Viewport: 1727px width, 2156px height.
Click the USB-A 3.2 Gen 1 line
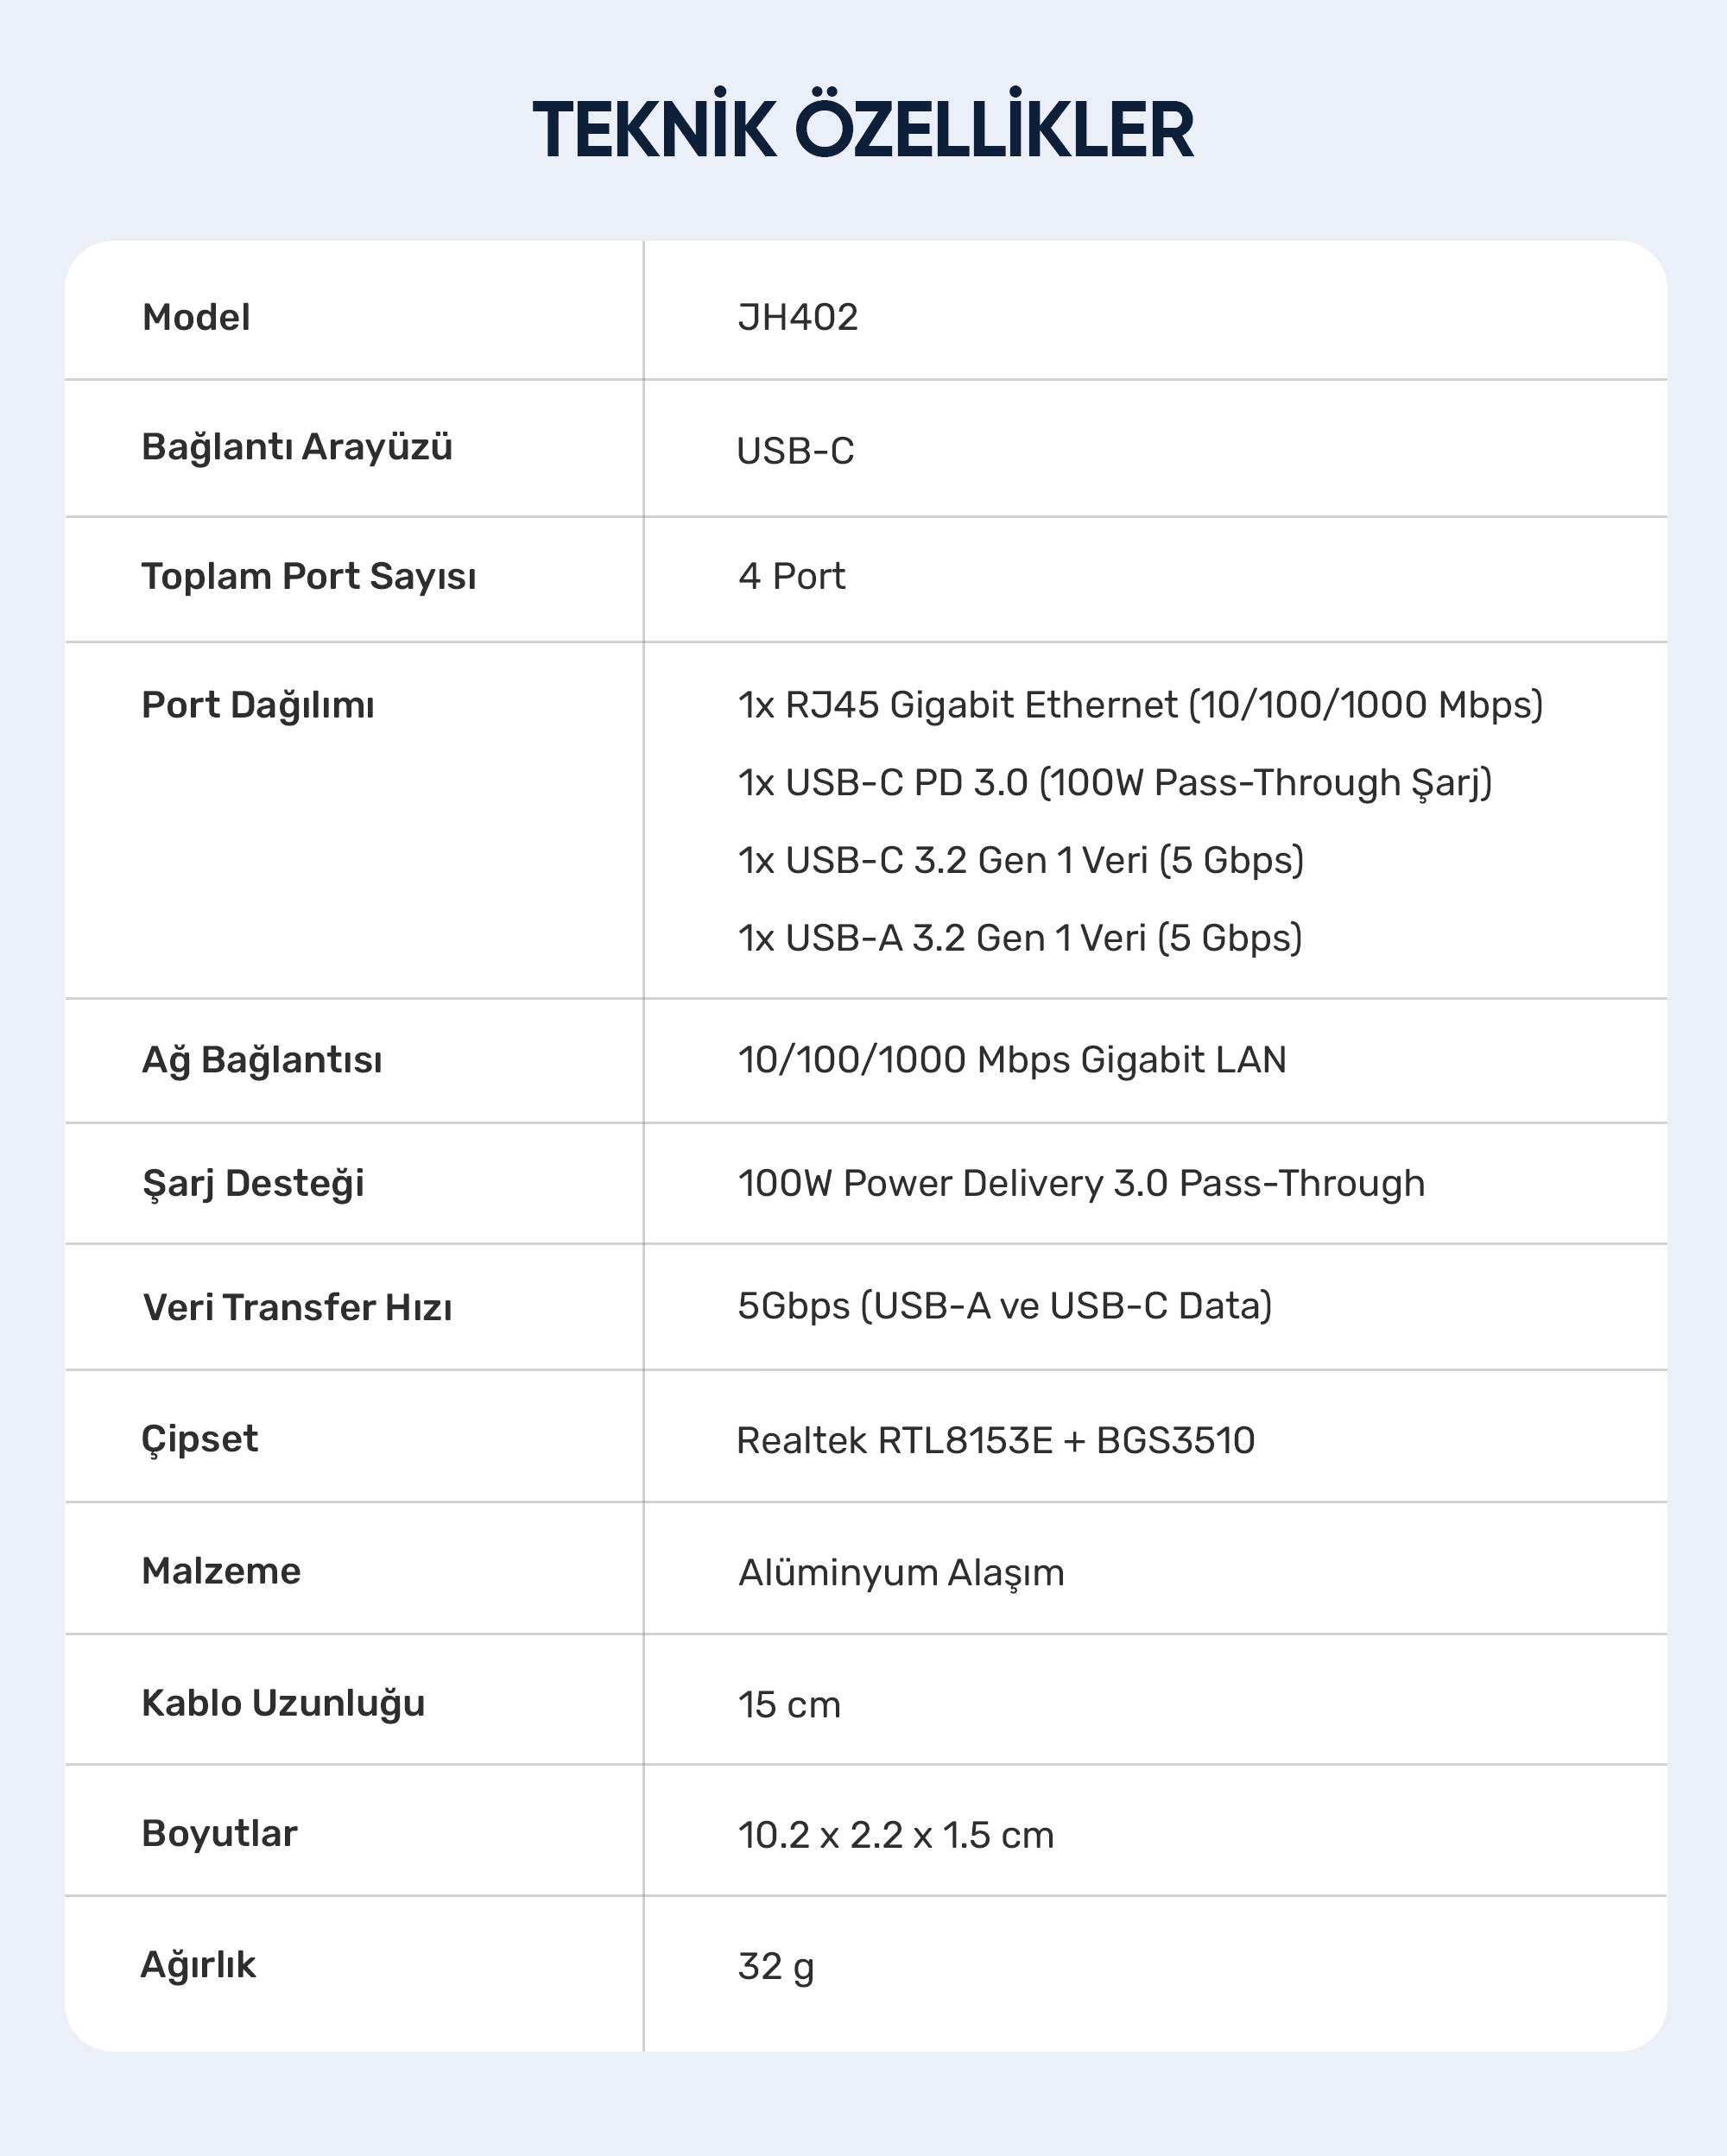pyautogui.click(x=1020, y=938)
